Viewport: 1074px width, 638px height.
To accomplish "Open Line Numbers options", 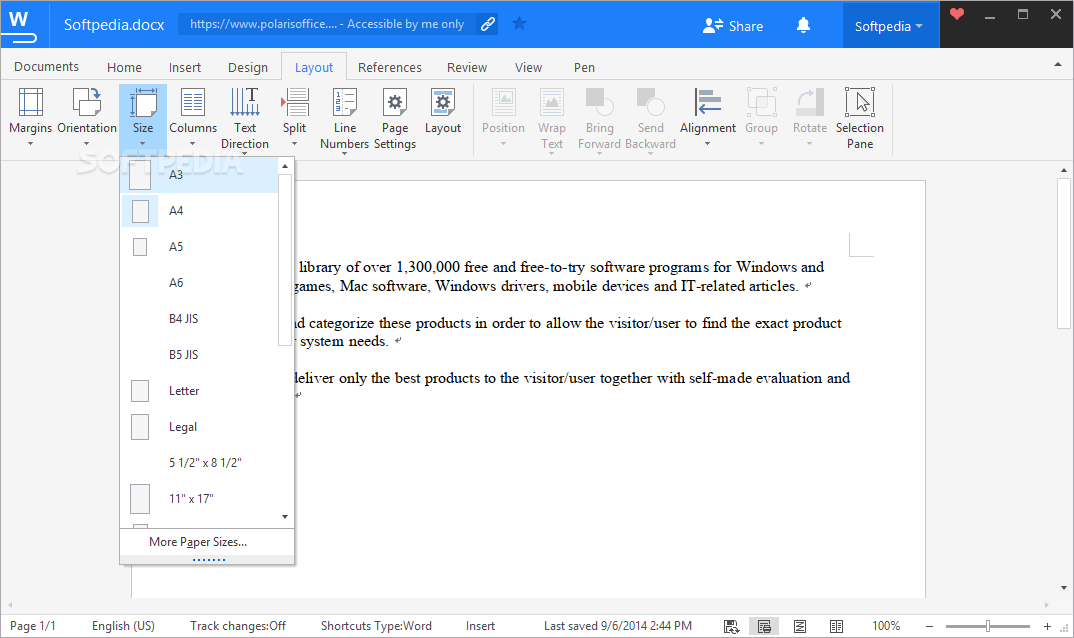I will [x=345, y=119].
